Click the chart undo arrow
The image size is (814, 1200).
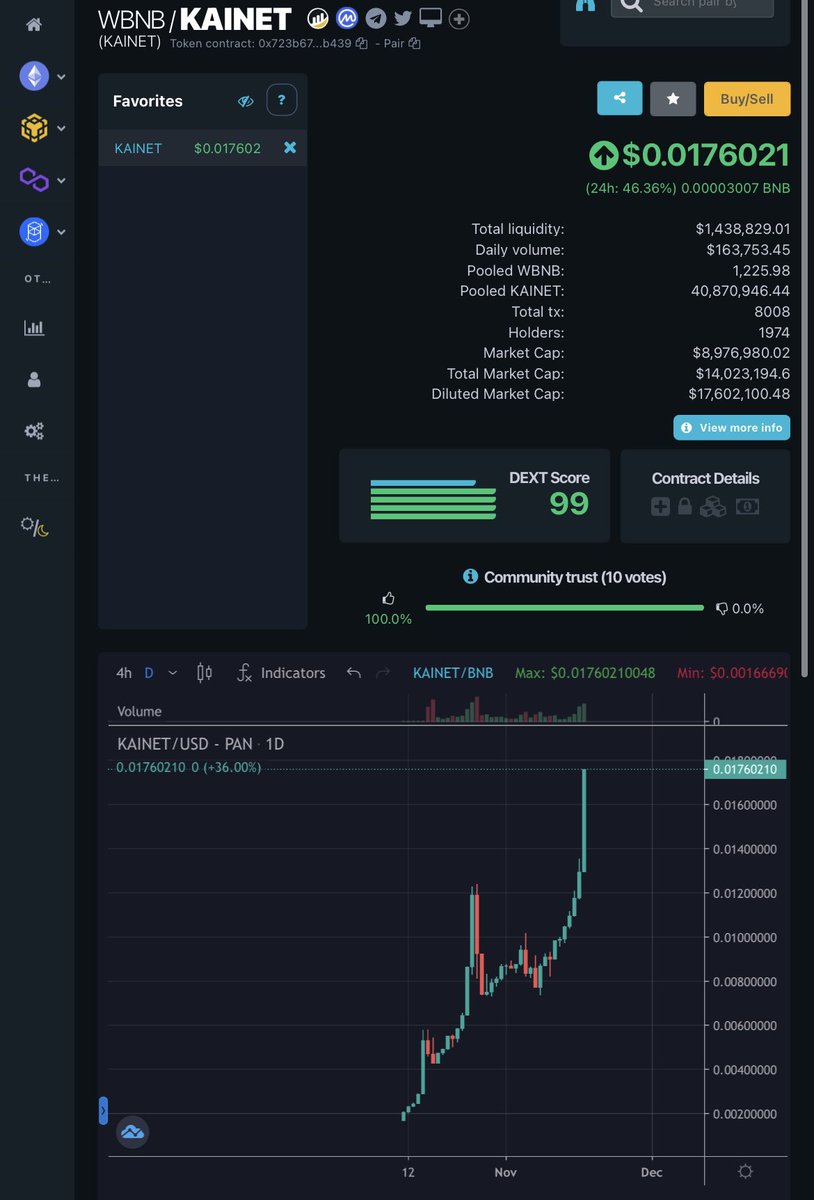353,673
